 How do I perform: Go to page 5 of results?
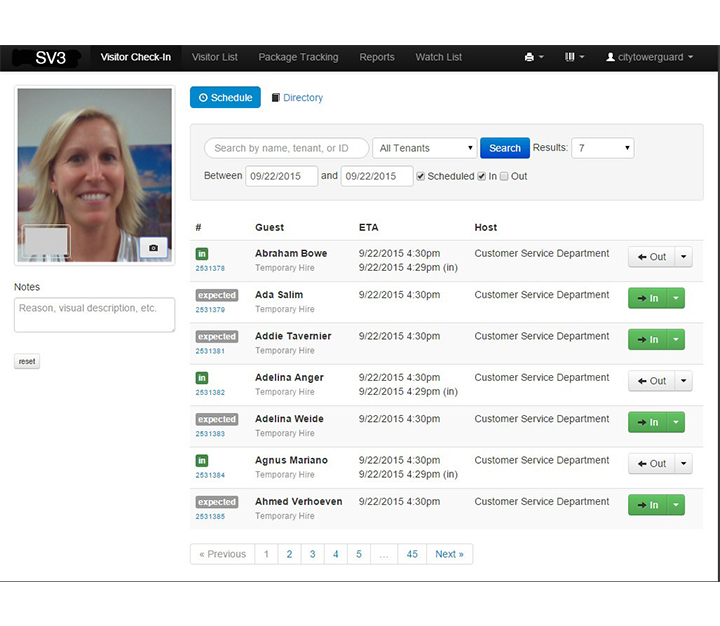359,554
